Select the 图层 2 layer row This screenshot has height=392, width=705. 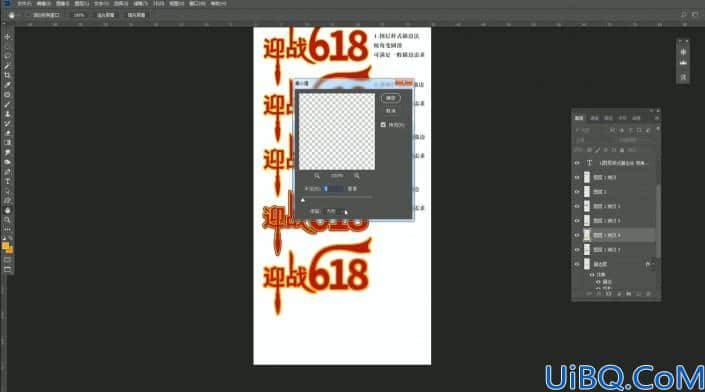tap(615, 192)
